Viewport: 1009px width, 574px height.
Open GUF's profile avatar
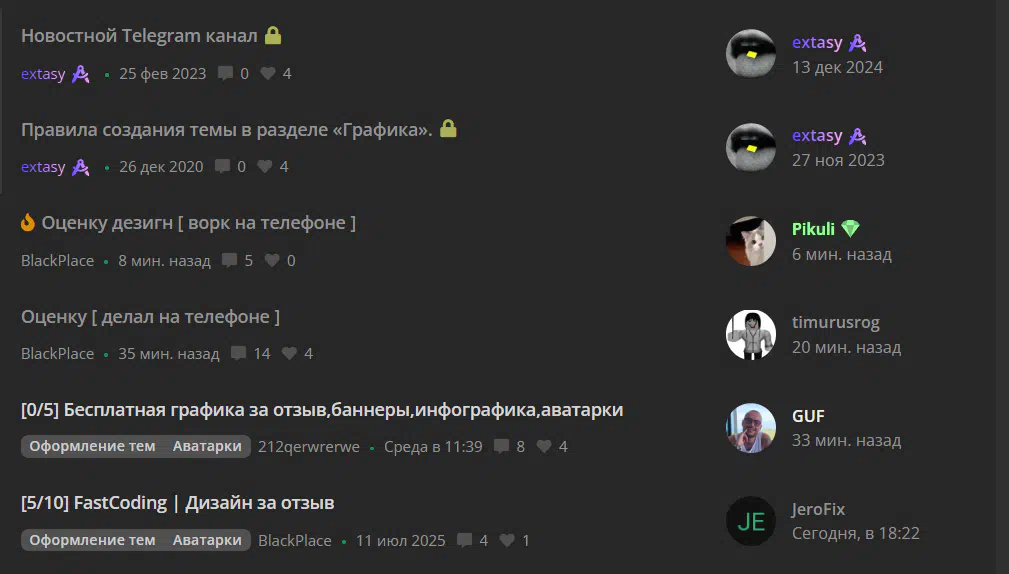(751, 428)
